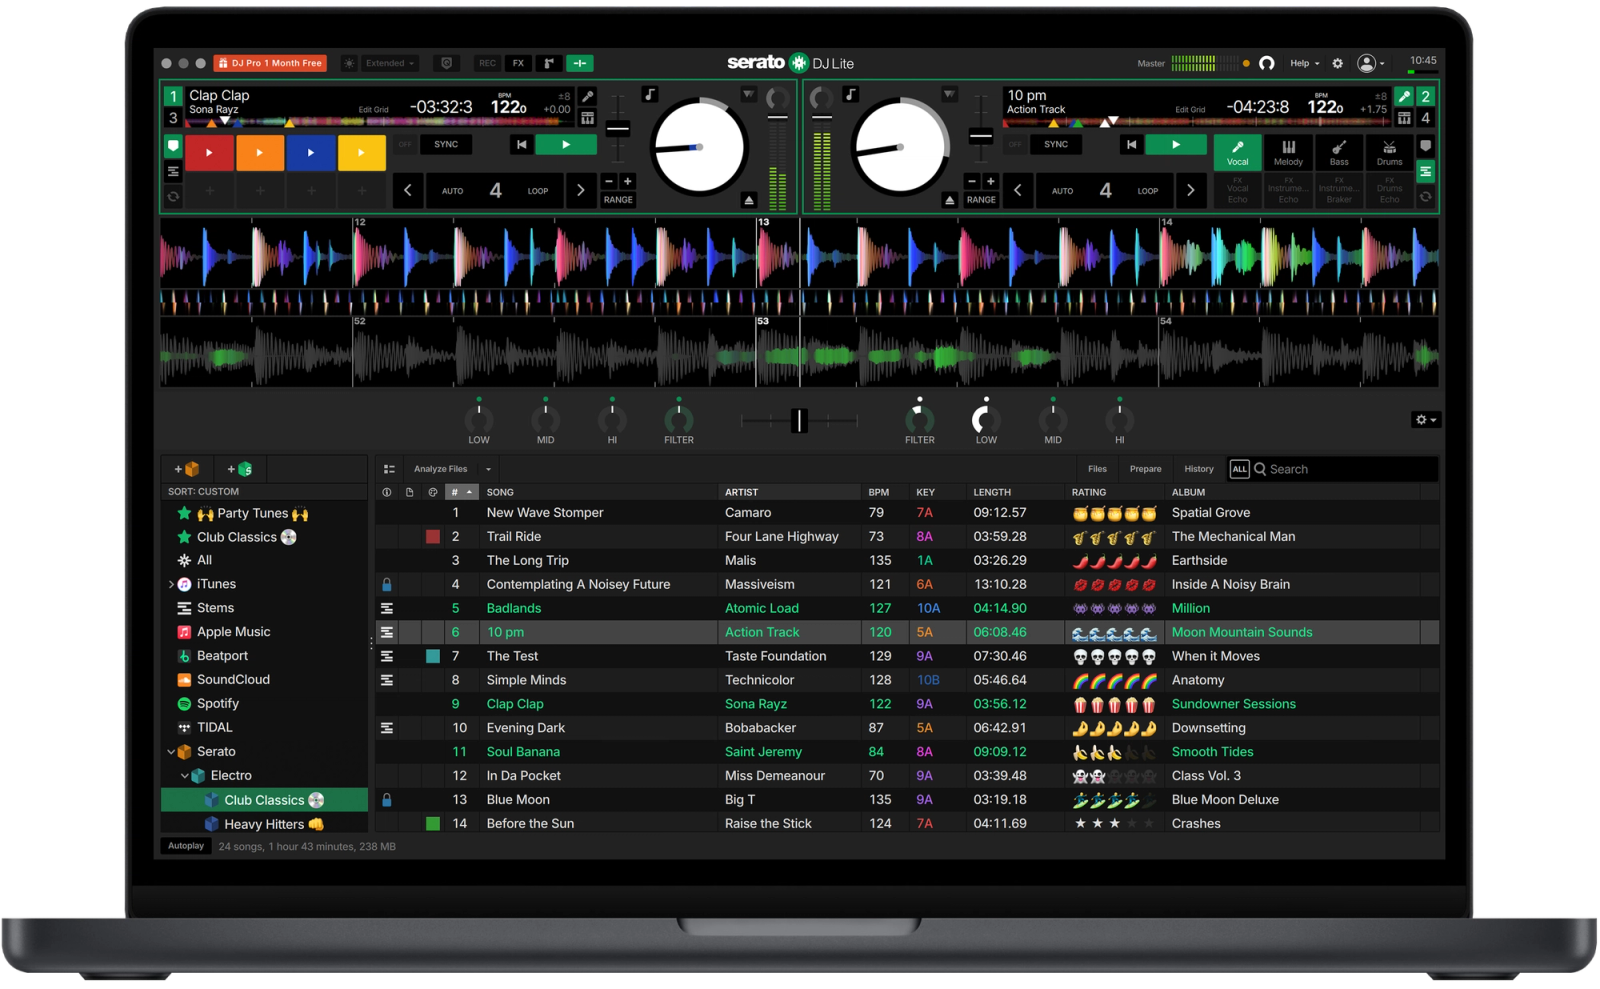Select deck 1 hot cue pad mode icon
The width and height of the screenshot is (1600, 989).
(x=173, y=147)
